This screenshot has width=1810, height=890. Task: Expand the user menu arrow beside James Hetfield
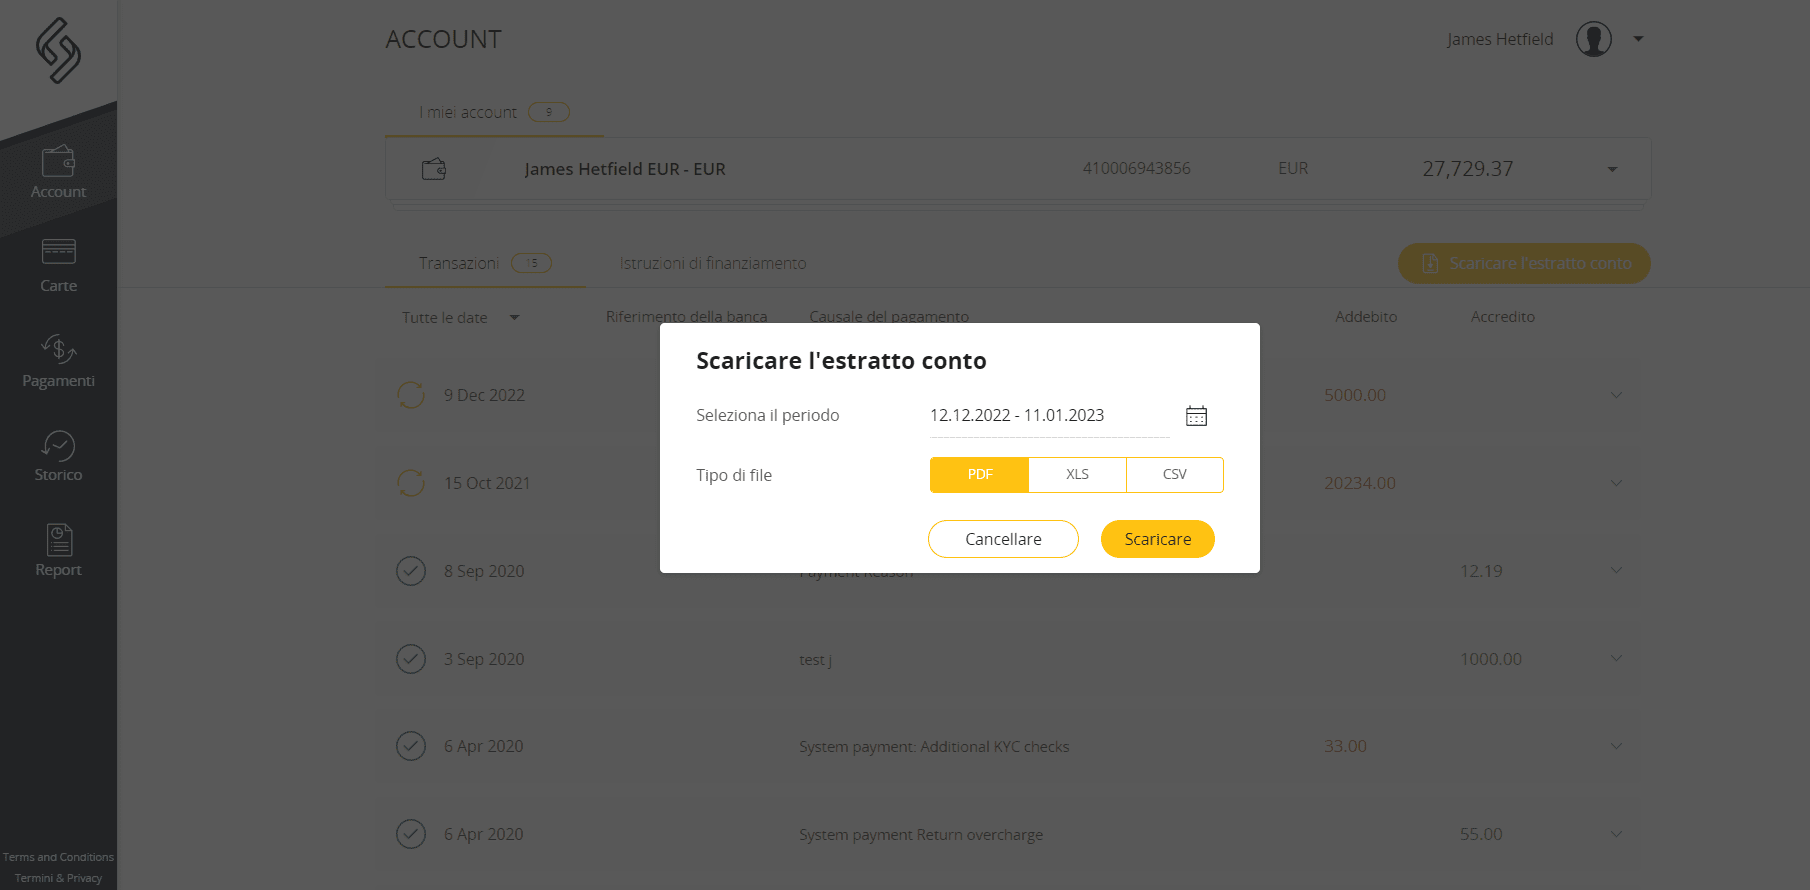pyautogui.click(x=1638, y=40)
